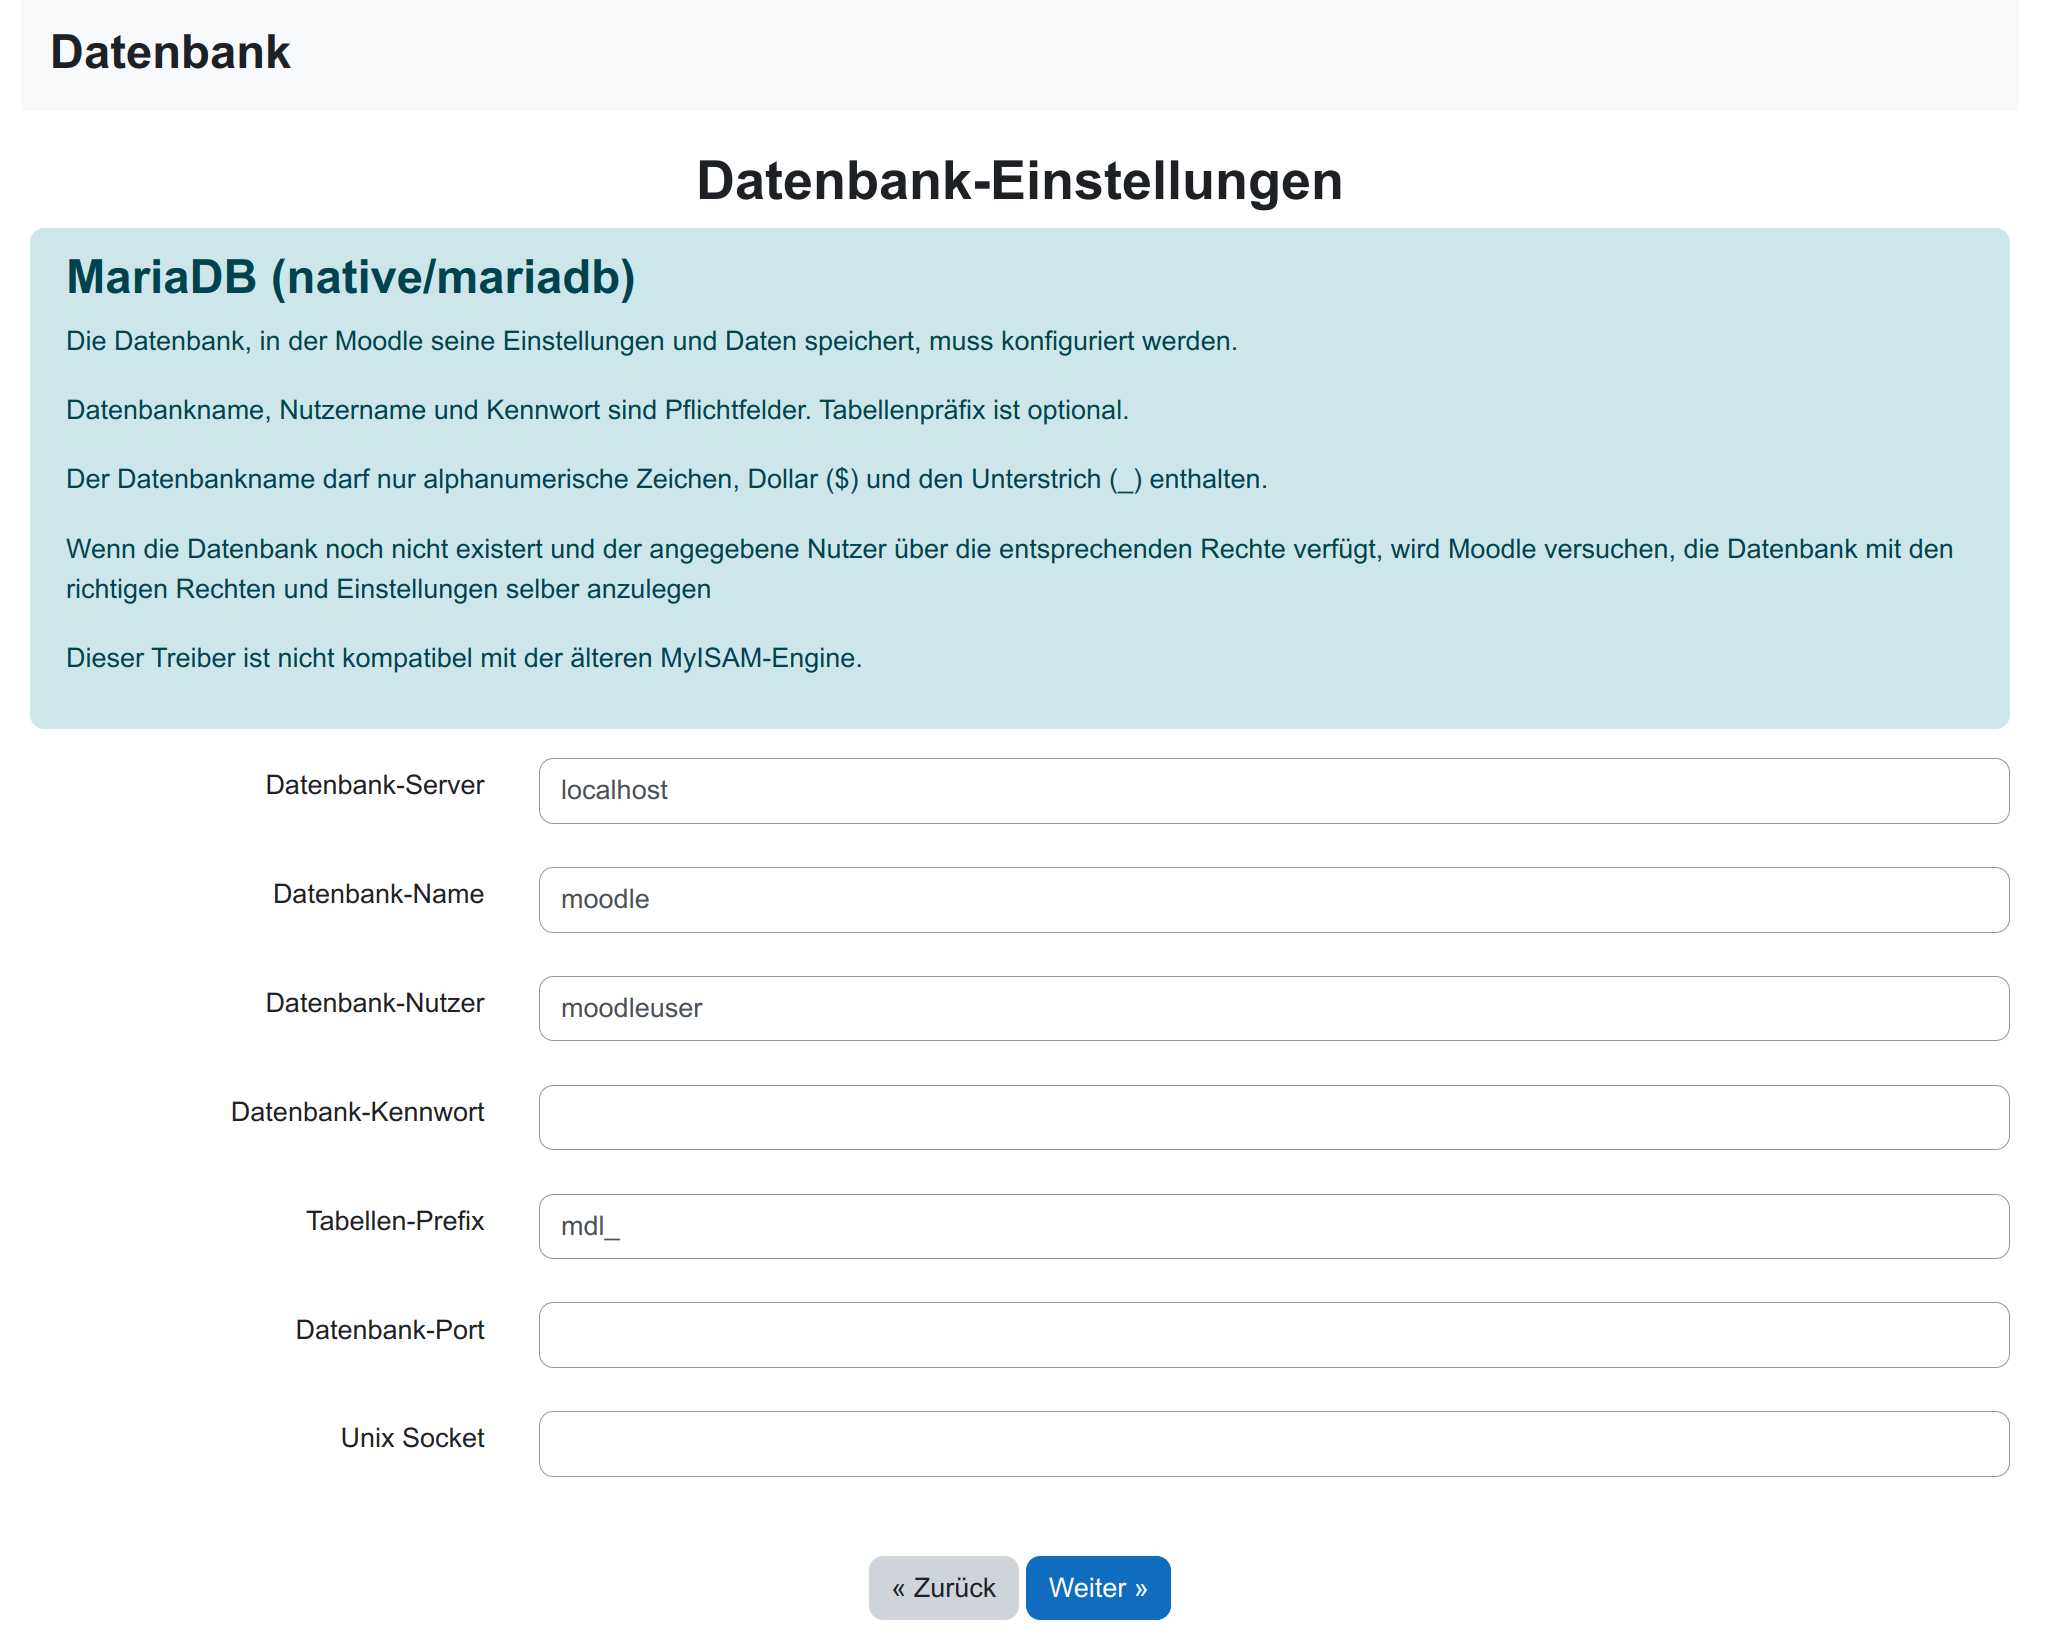This screenshot has width=2045, height=1636.
Task: Click the Tabellen-Prefix field showing mdl_
Action: [1273, 1226]
